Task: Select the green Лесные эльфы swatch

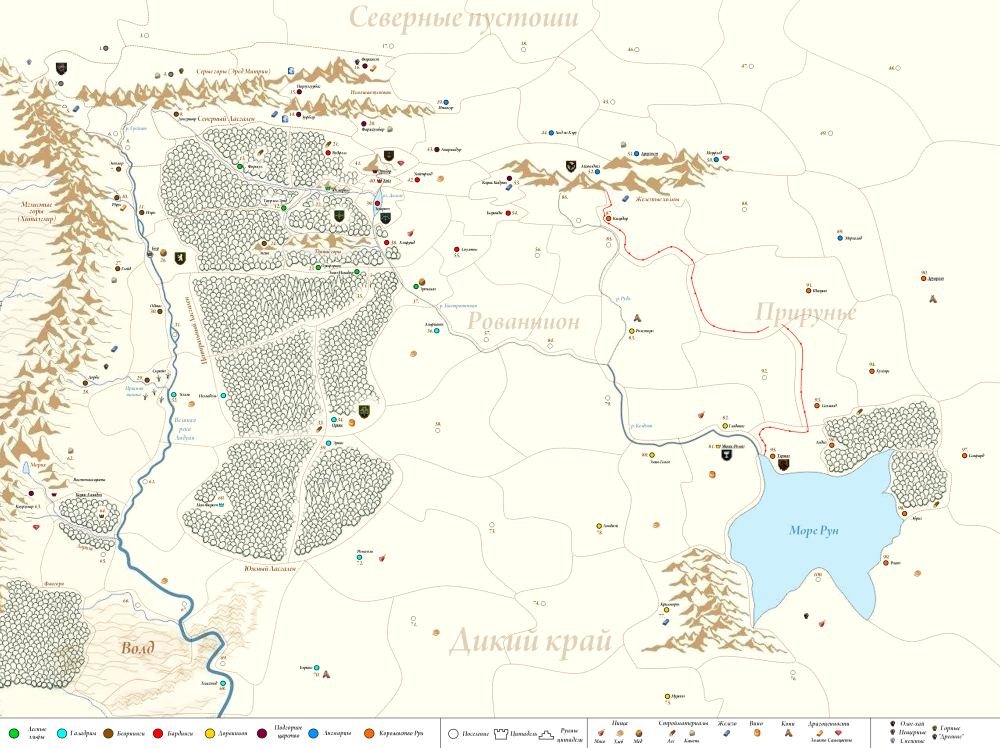Action: 13,733
